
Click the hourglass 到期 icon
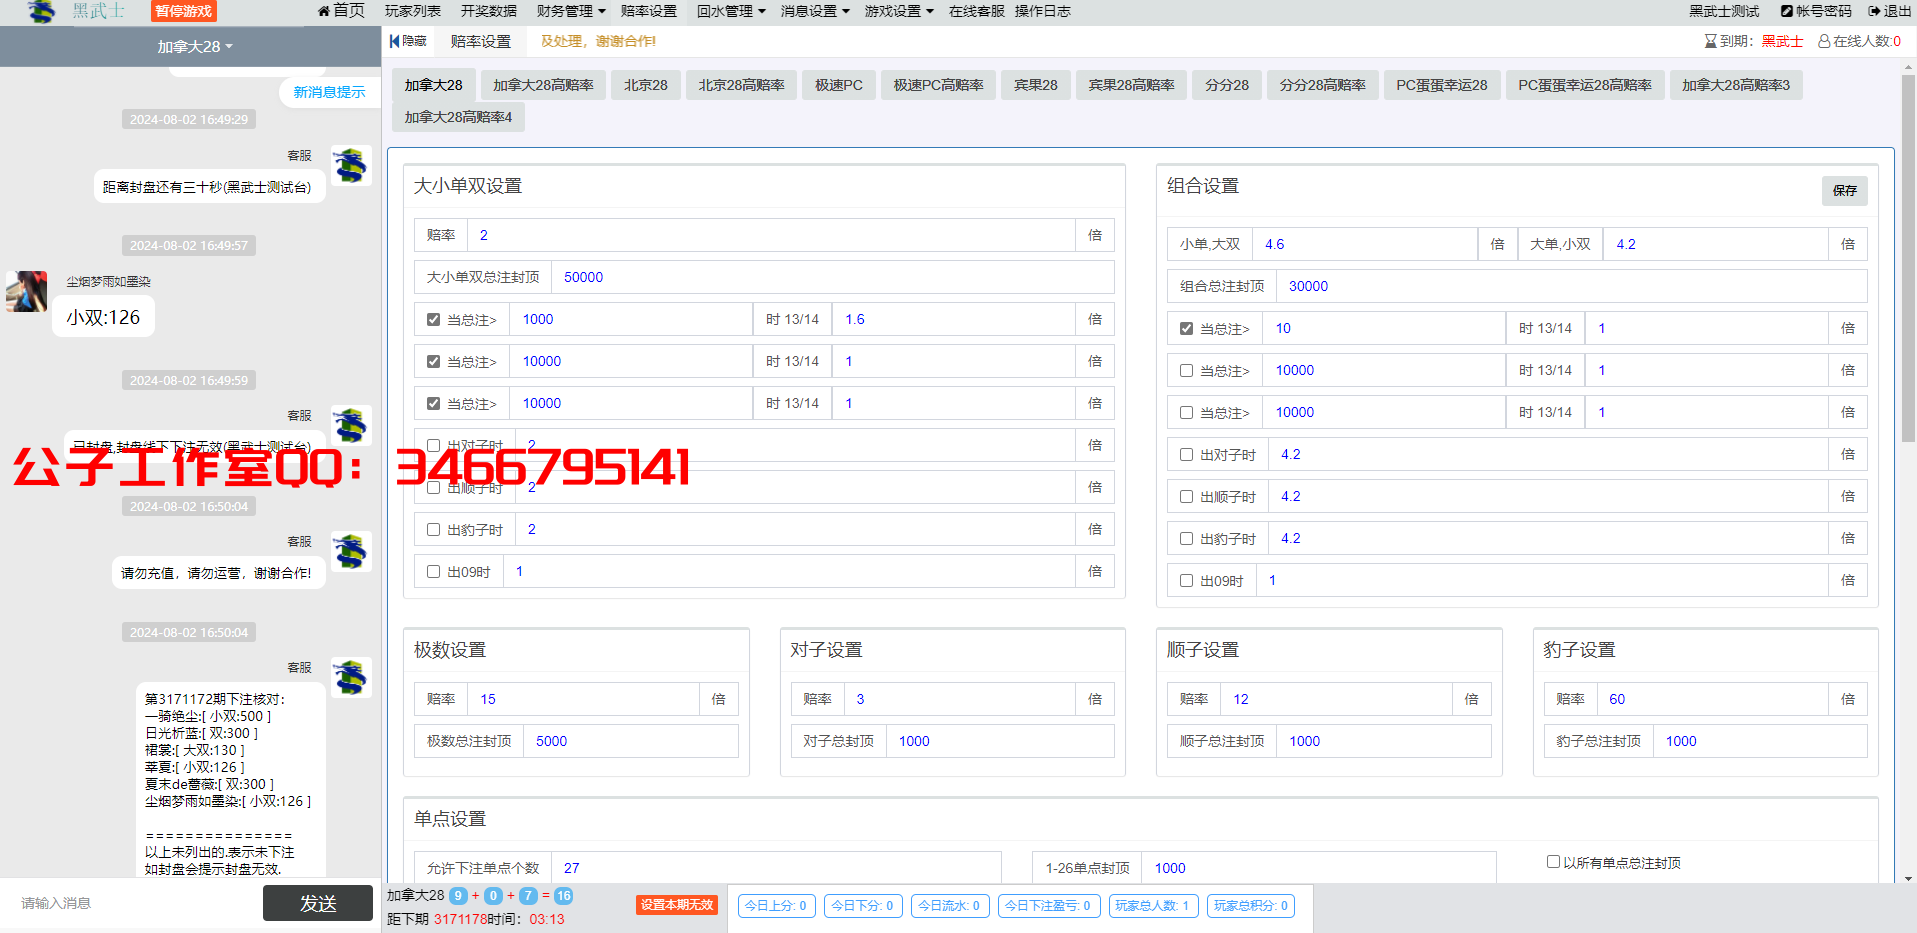(1710, 41)
